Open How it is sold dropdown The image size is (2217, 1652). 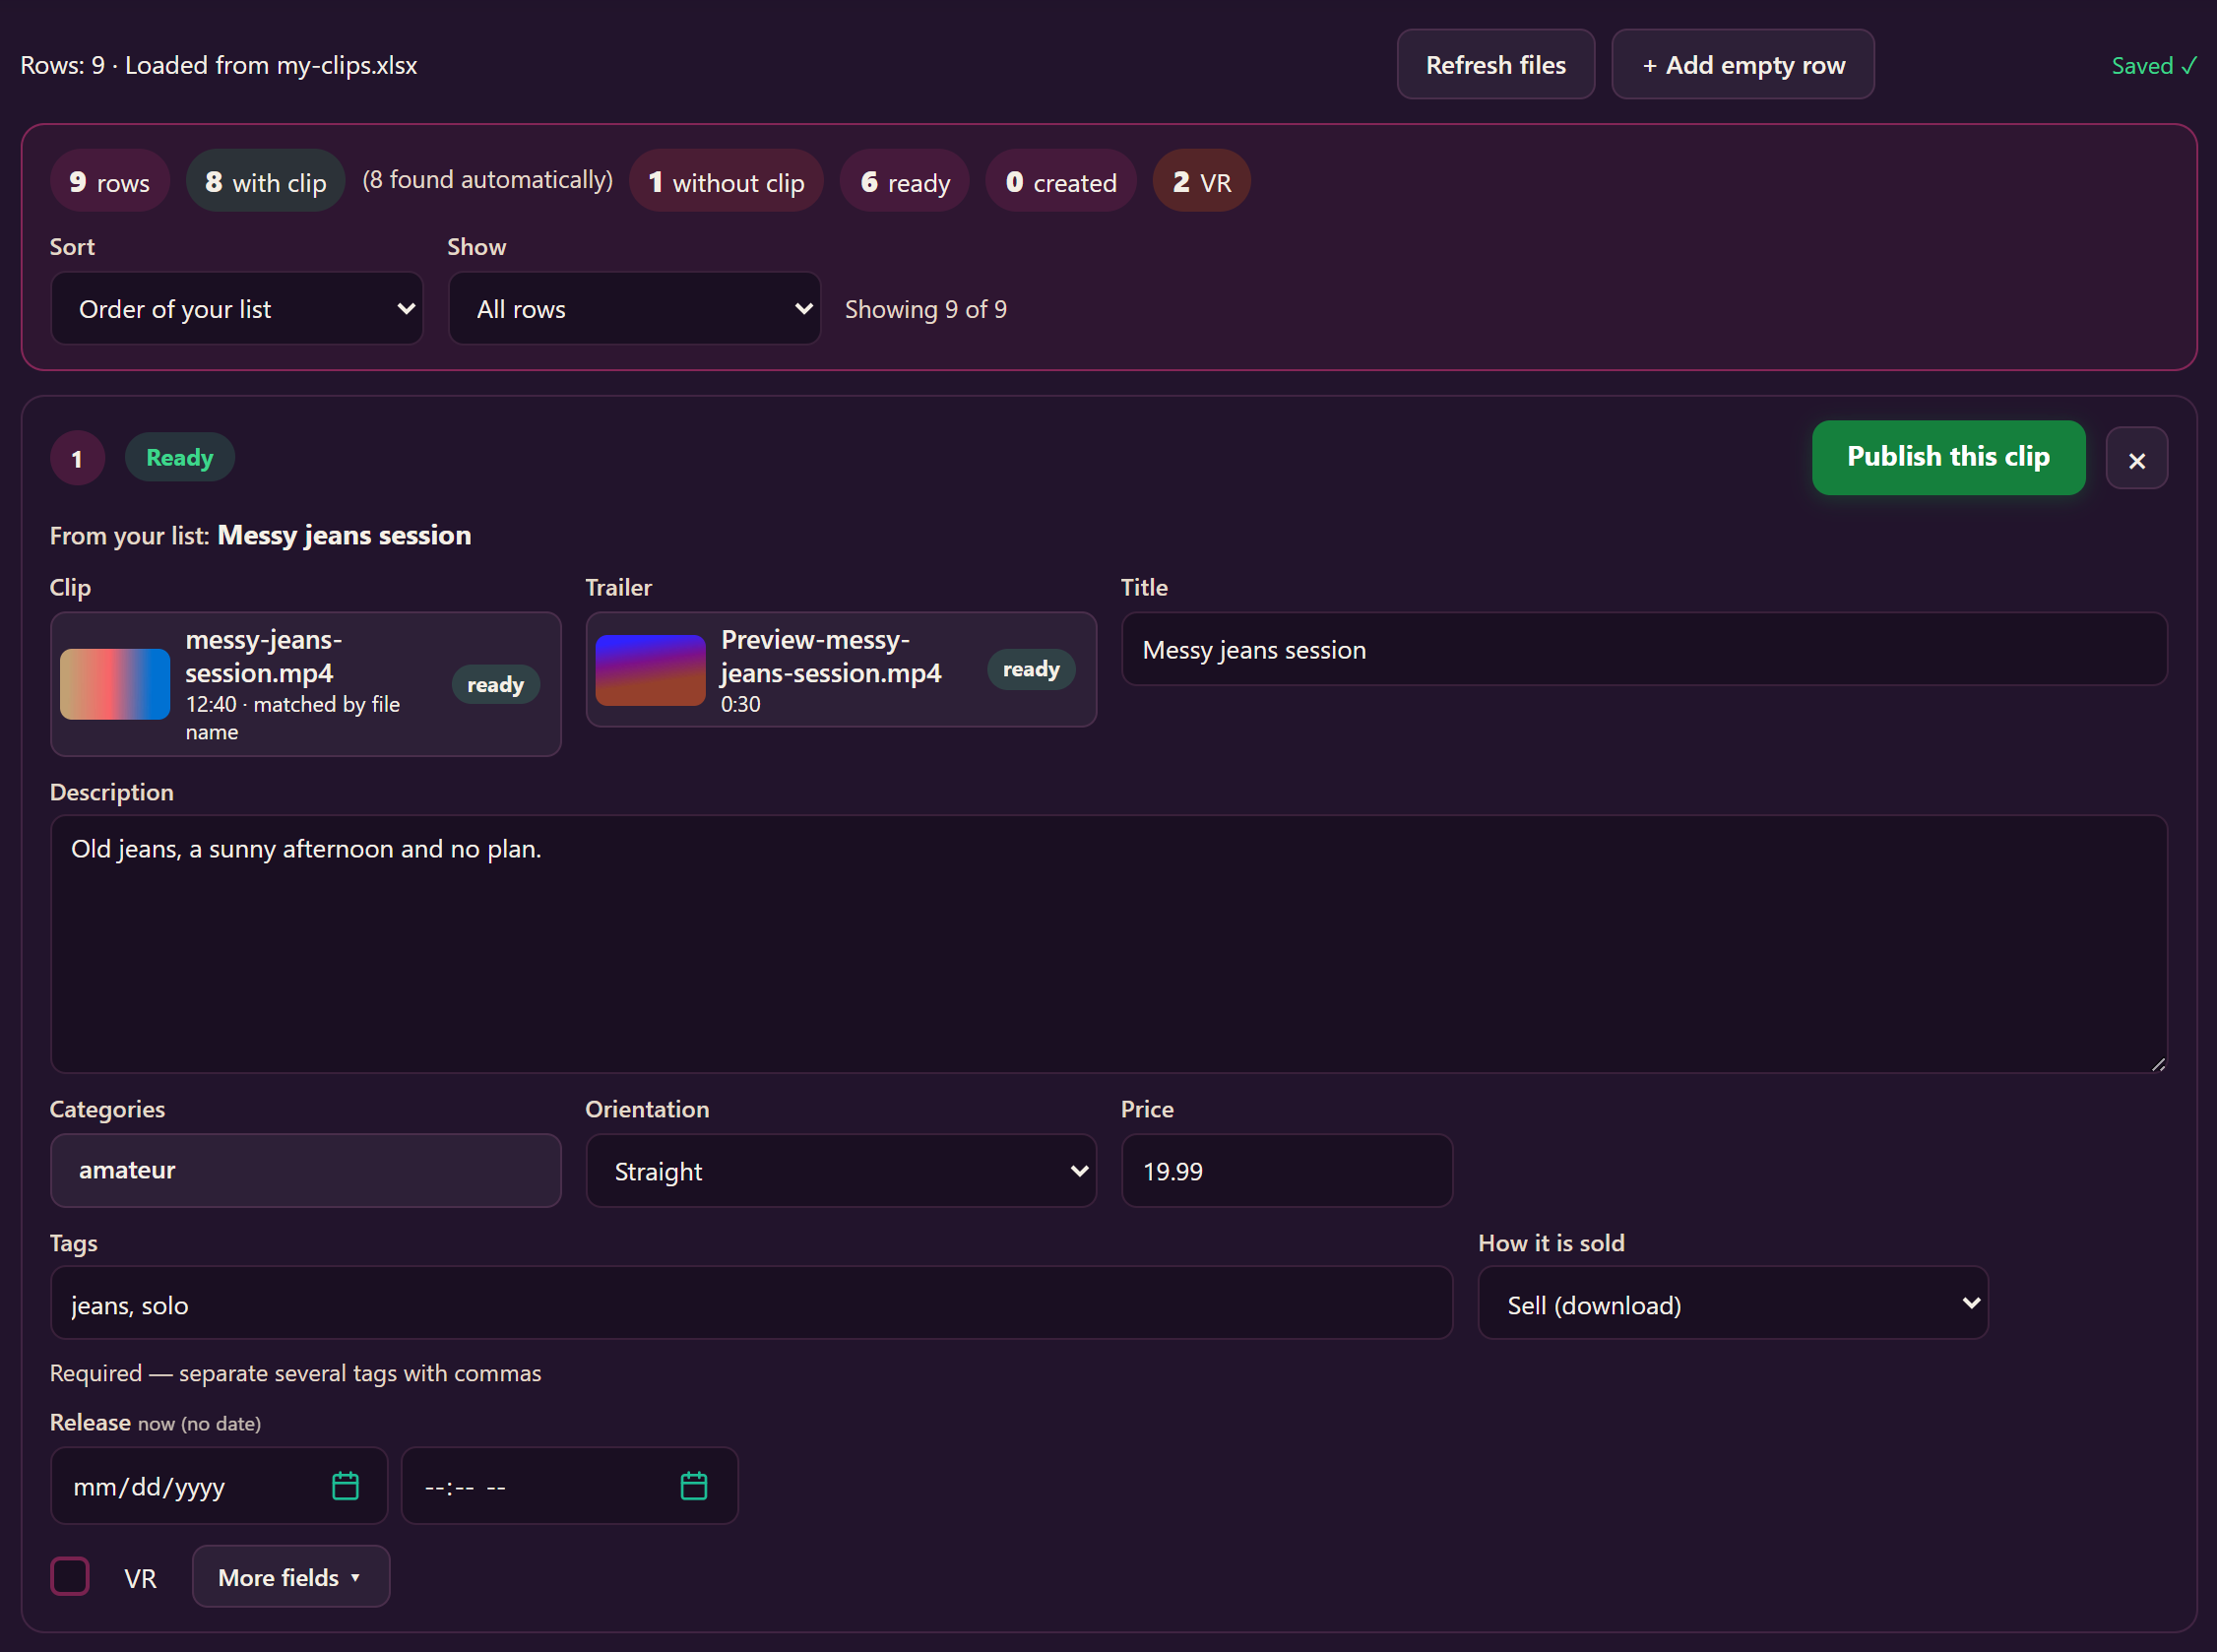point(1733,1304)
